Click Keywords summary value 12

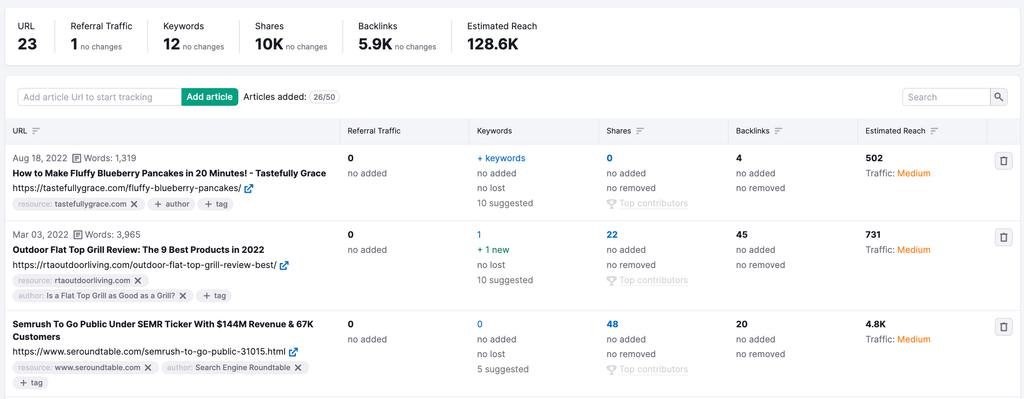(171, 44)
